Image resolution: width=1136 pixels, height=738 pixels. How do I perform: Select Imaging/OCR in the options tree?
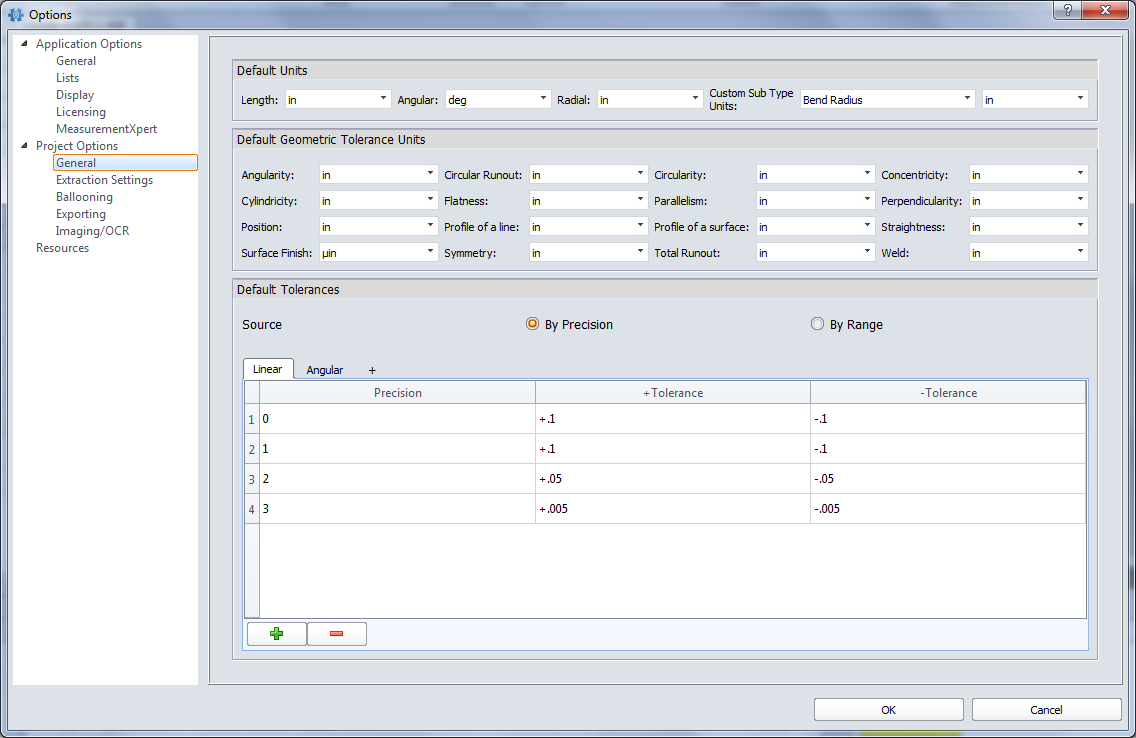(93, 231)
